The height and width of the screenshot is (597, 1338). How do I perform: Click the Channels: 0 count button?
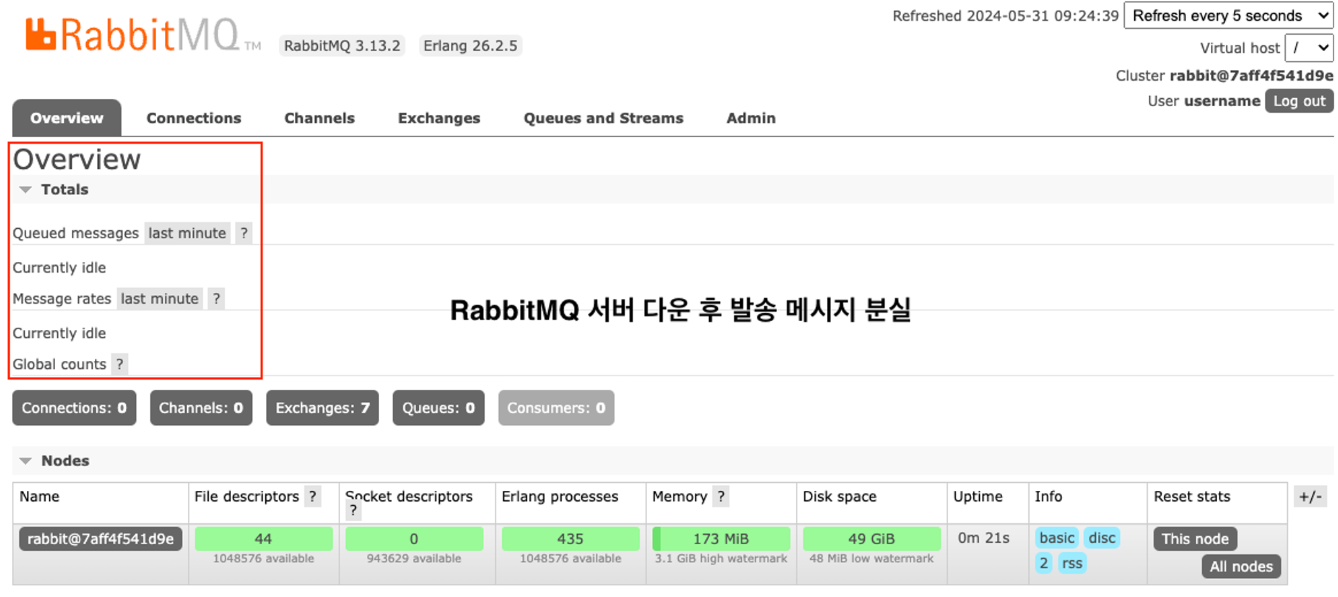(201, 408)
